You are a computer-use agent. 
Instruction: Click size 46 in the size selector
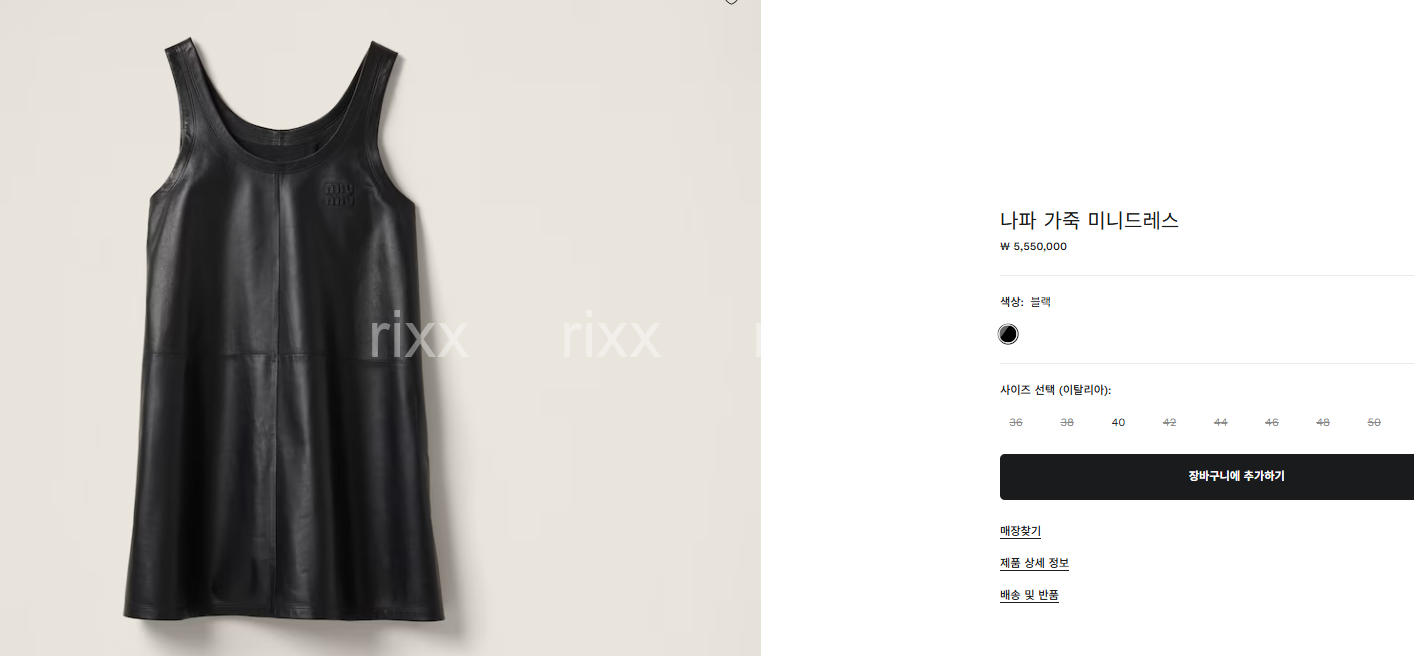click(1271, 422)
